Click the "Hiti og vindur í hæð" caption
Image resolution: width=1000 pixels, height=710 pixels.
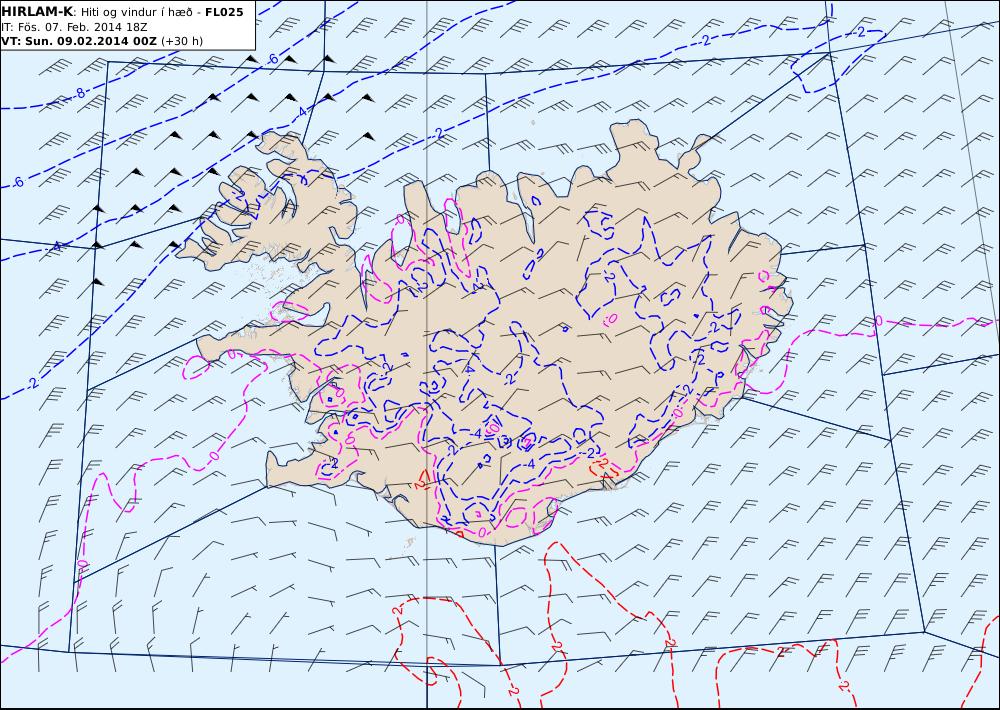click(x=136, y=13)
